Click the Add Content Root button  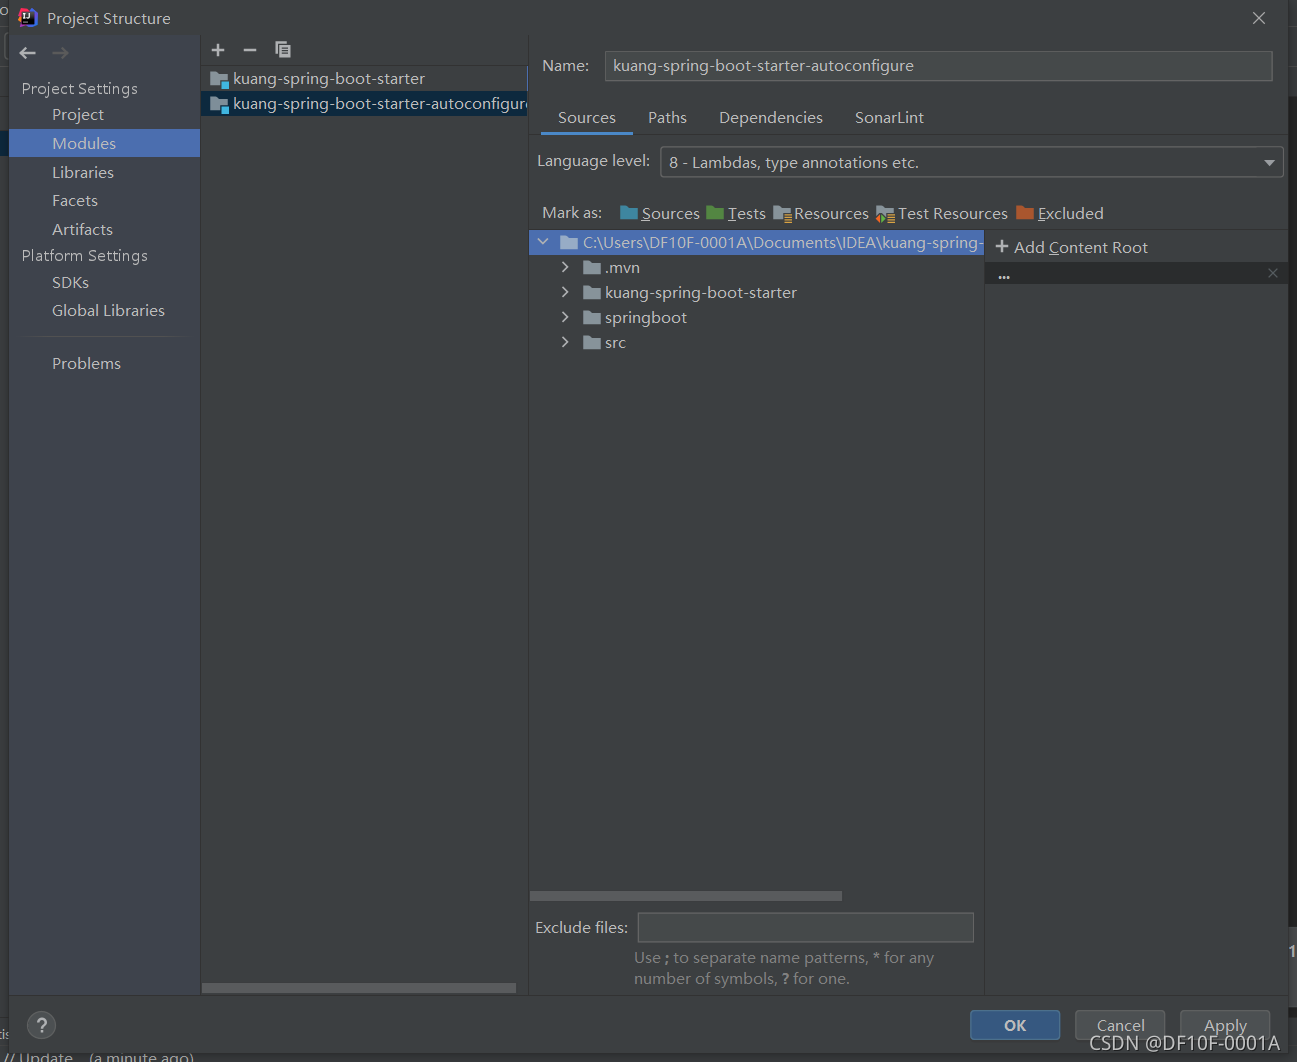tap(1071, 247)
